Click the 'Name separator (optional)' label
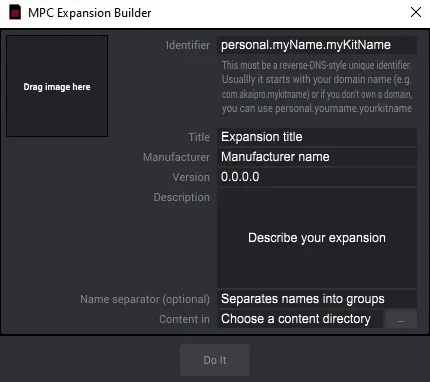Viewport: 430px width, 382px height. point(145,299)
